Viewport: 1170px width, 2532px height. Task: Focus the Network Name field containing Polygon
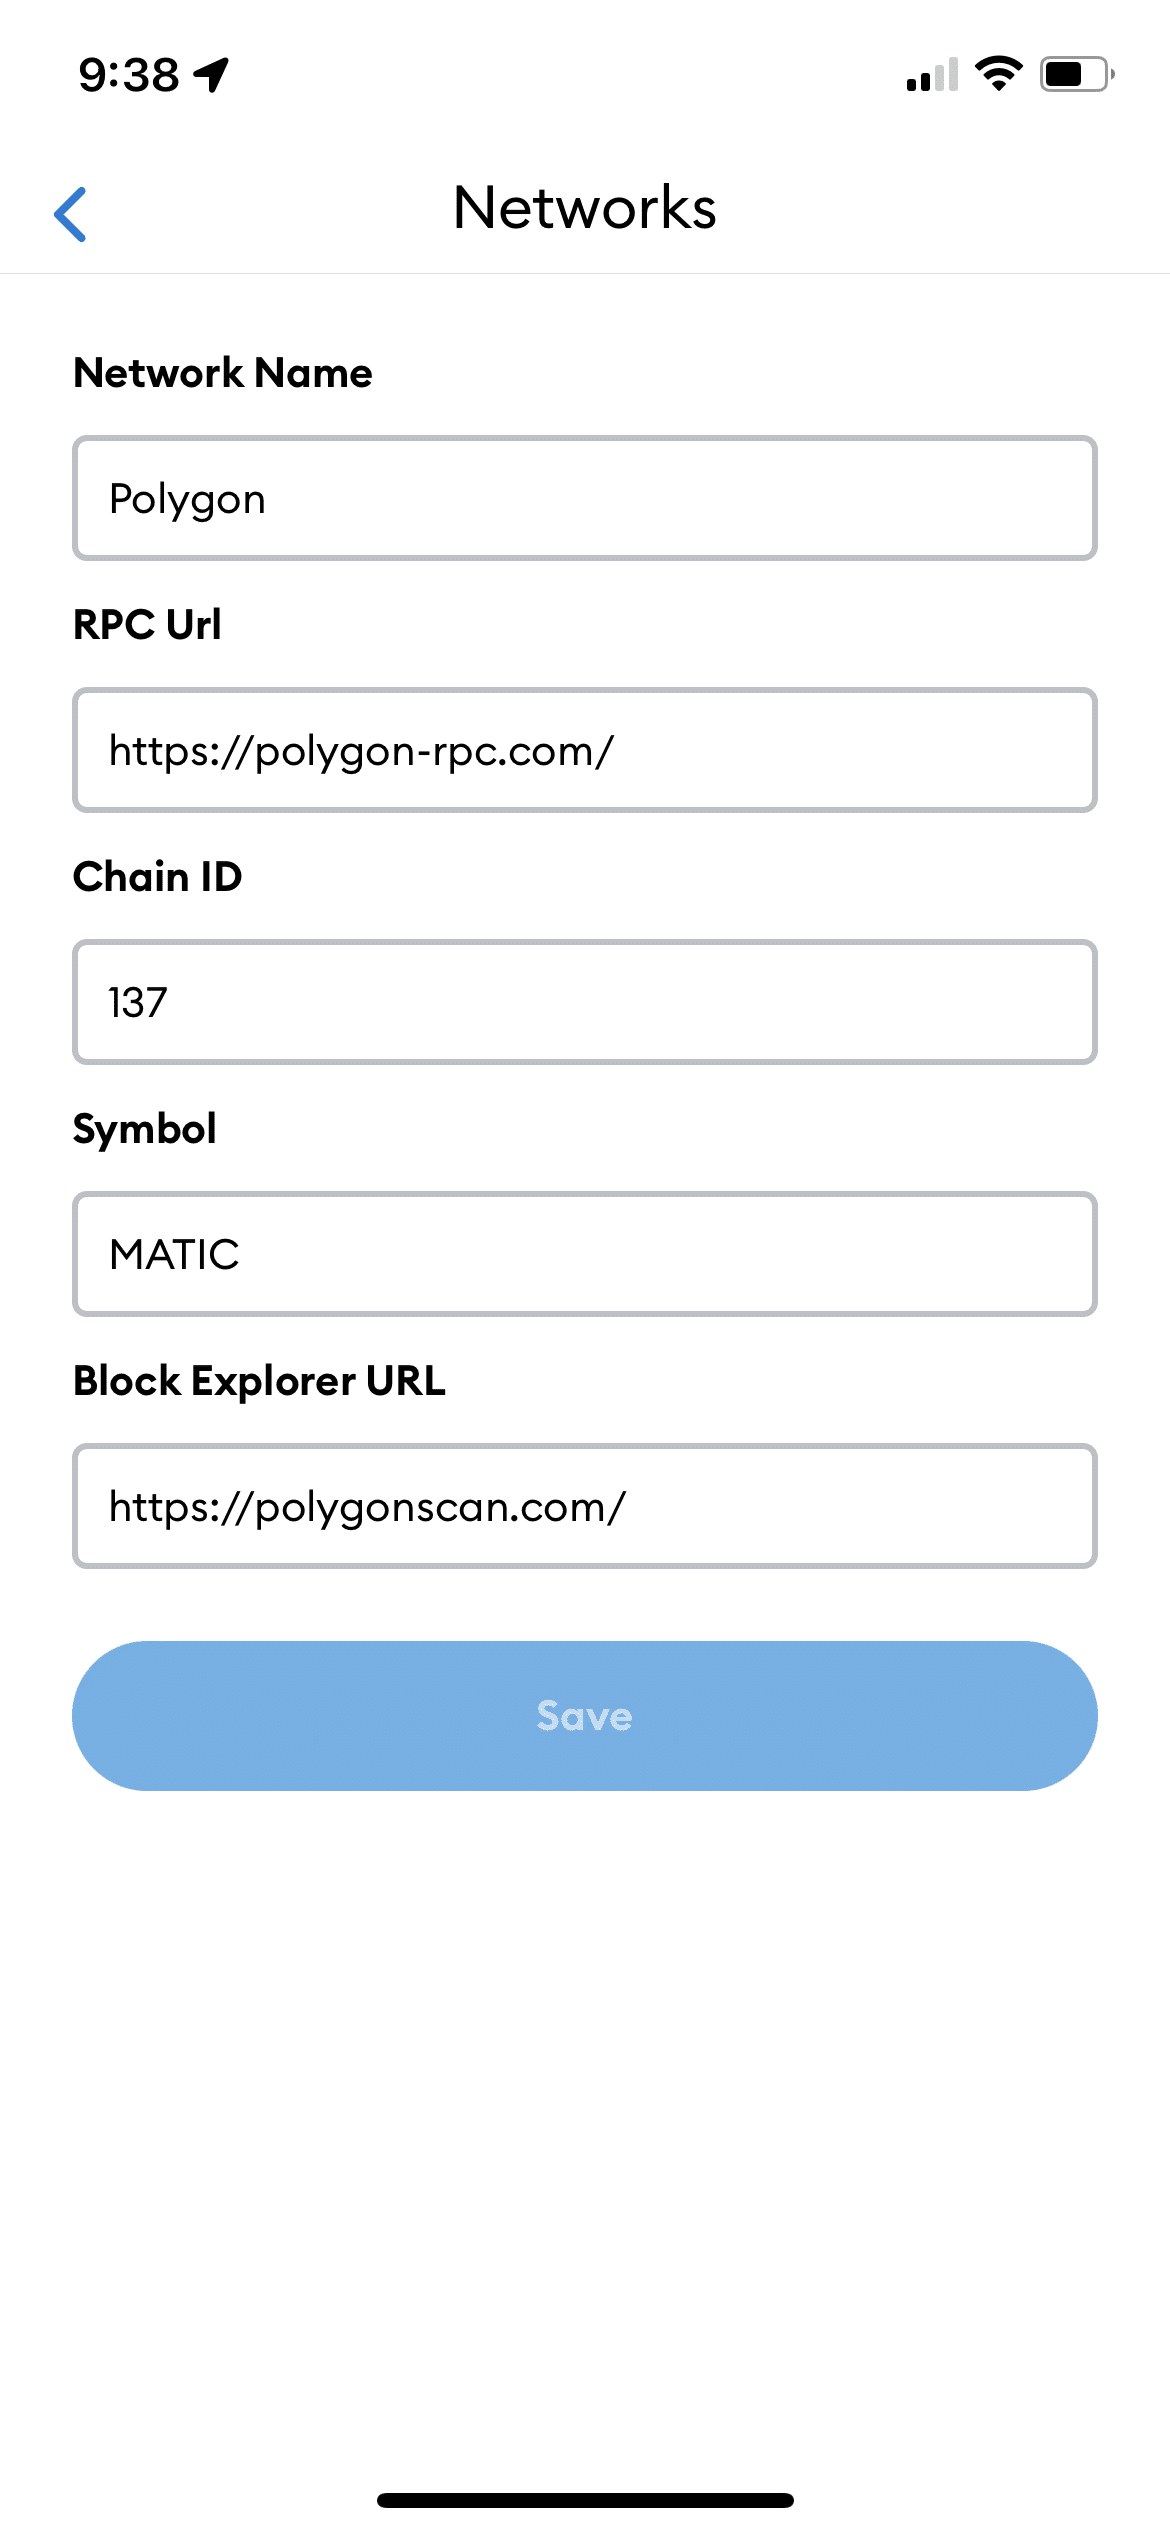(585, 498)
